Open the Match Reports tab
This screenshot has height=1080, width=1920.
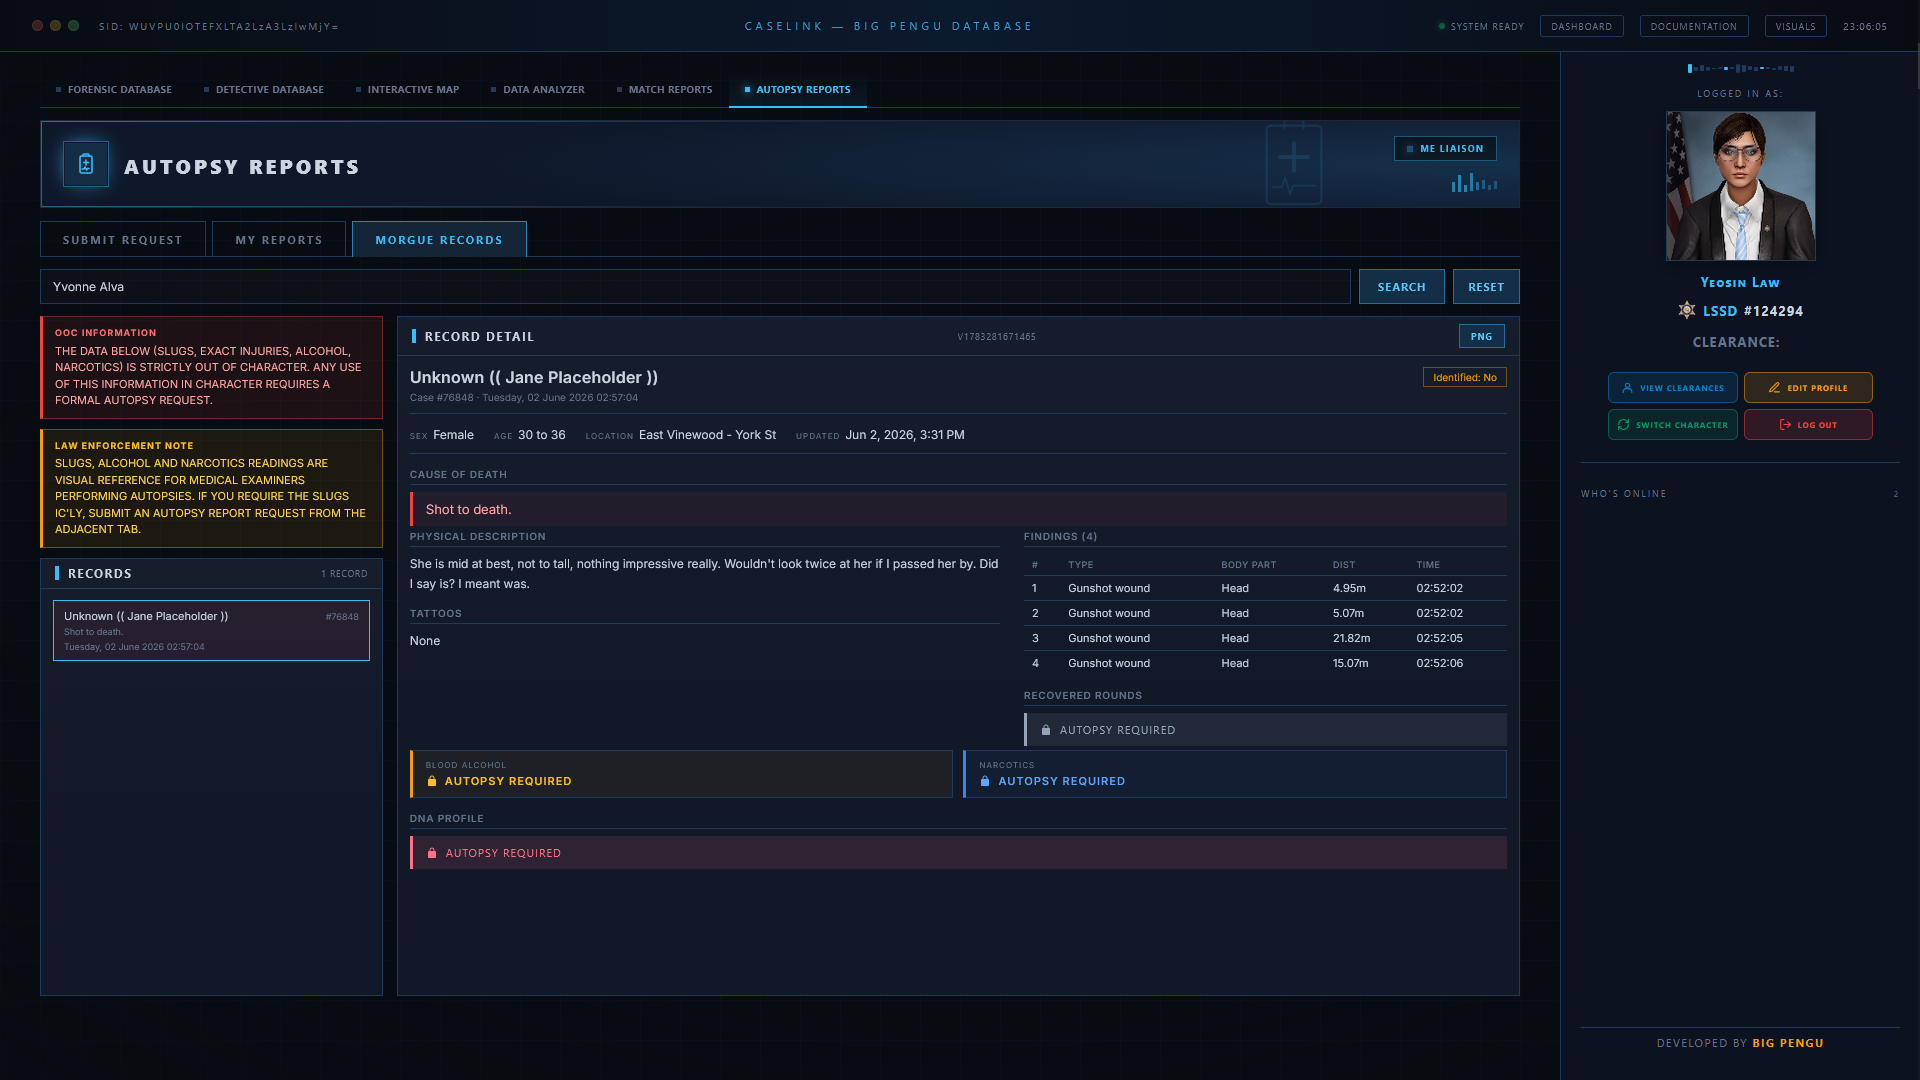664,90
